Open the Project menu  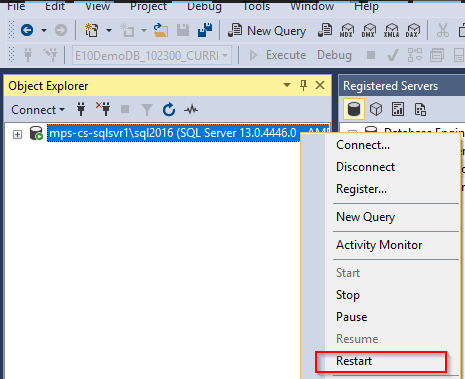[x=148, y=6]
